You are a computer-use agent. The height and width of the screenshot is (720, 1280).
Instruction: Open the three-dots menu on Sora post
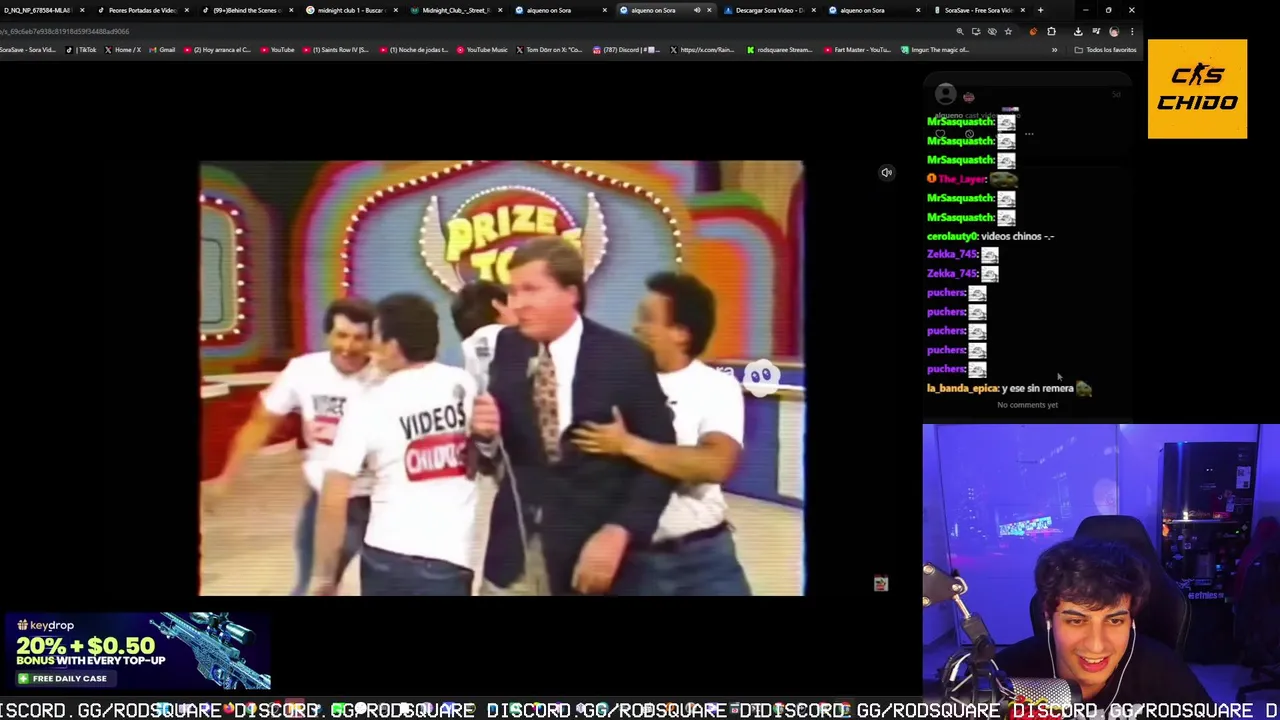pos(1028,134)
